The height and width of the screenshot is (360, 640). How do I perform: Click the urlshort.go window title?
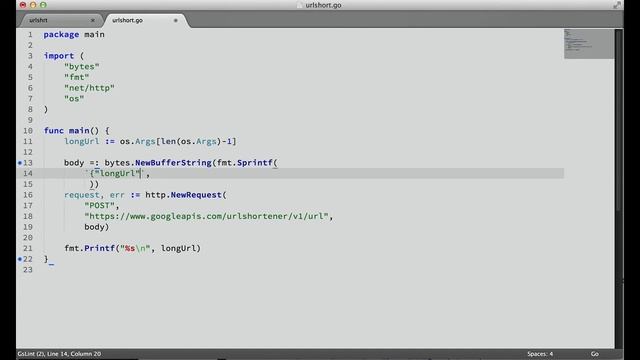[323, 5]
